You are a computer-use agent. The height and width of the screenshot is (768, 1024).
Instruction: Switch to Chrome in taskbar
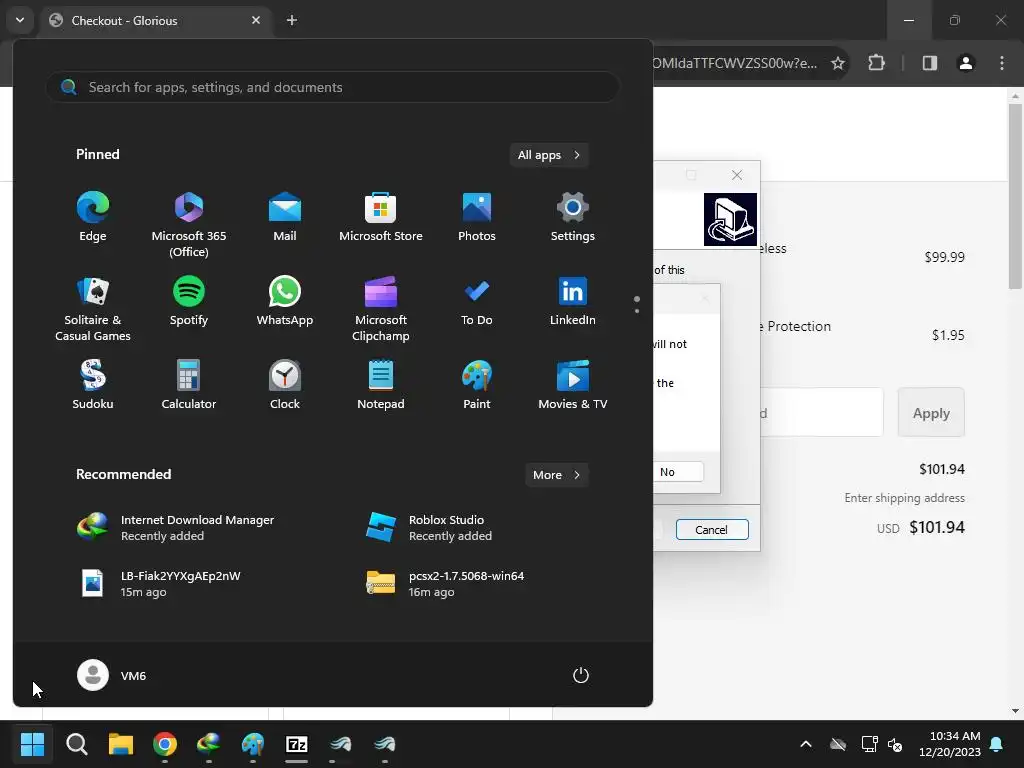[165, 744]
